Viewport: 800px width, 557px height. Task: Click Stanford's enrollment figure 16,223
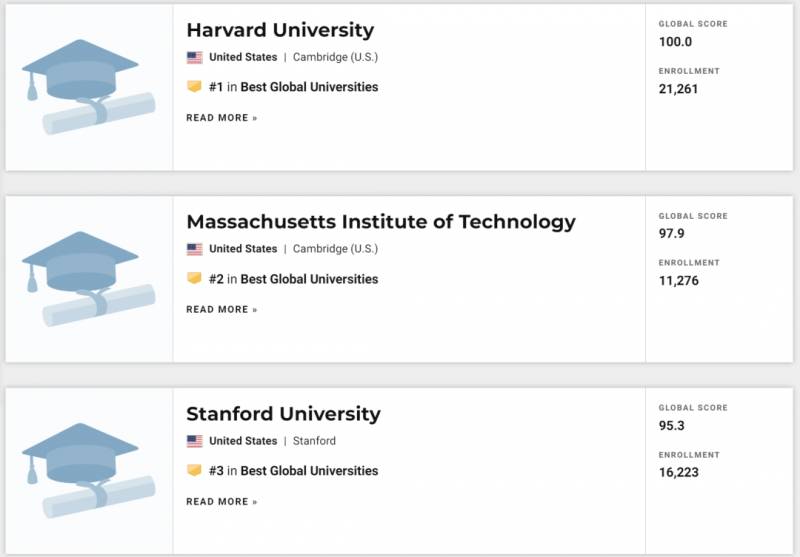click(679, 473)
